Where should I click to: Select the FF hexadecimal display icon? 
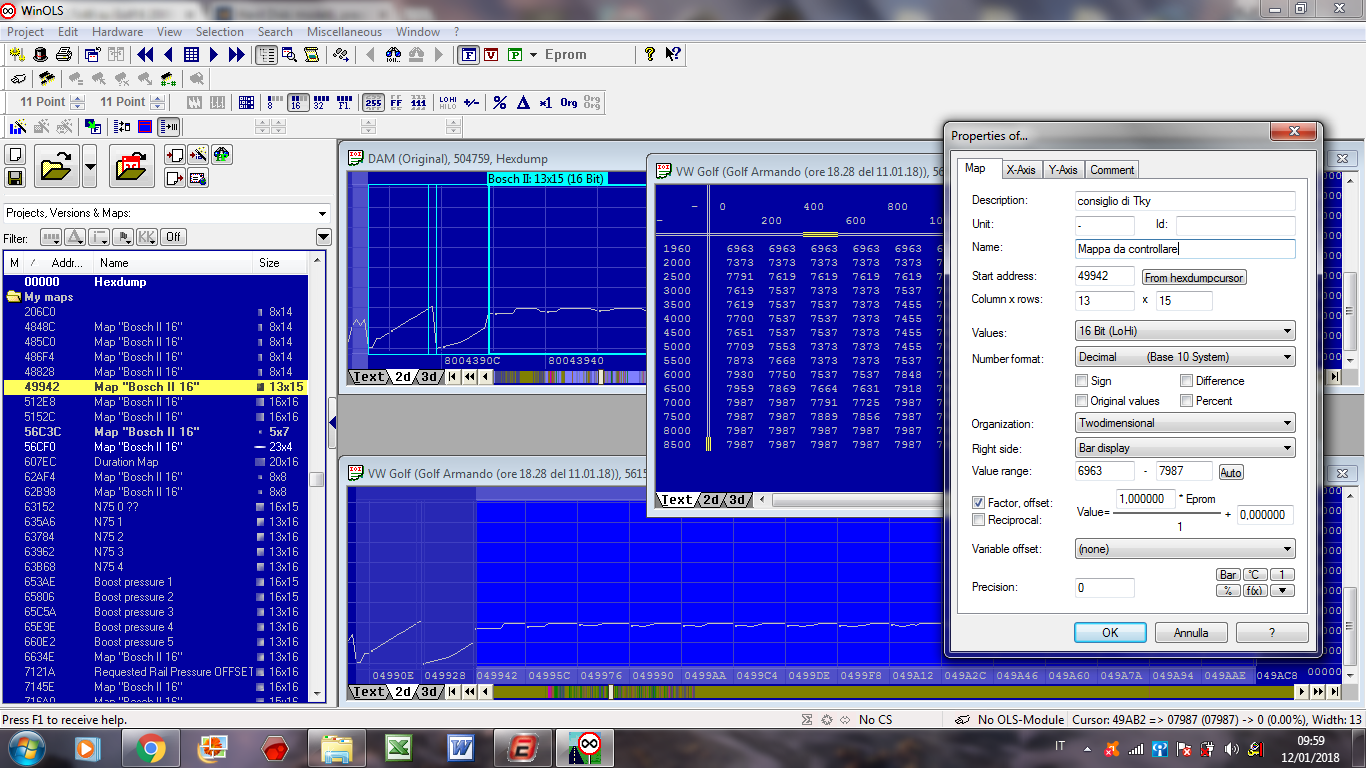pos(396,102)
